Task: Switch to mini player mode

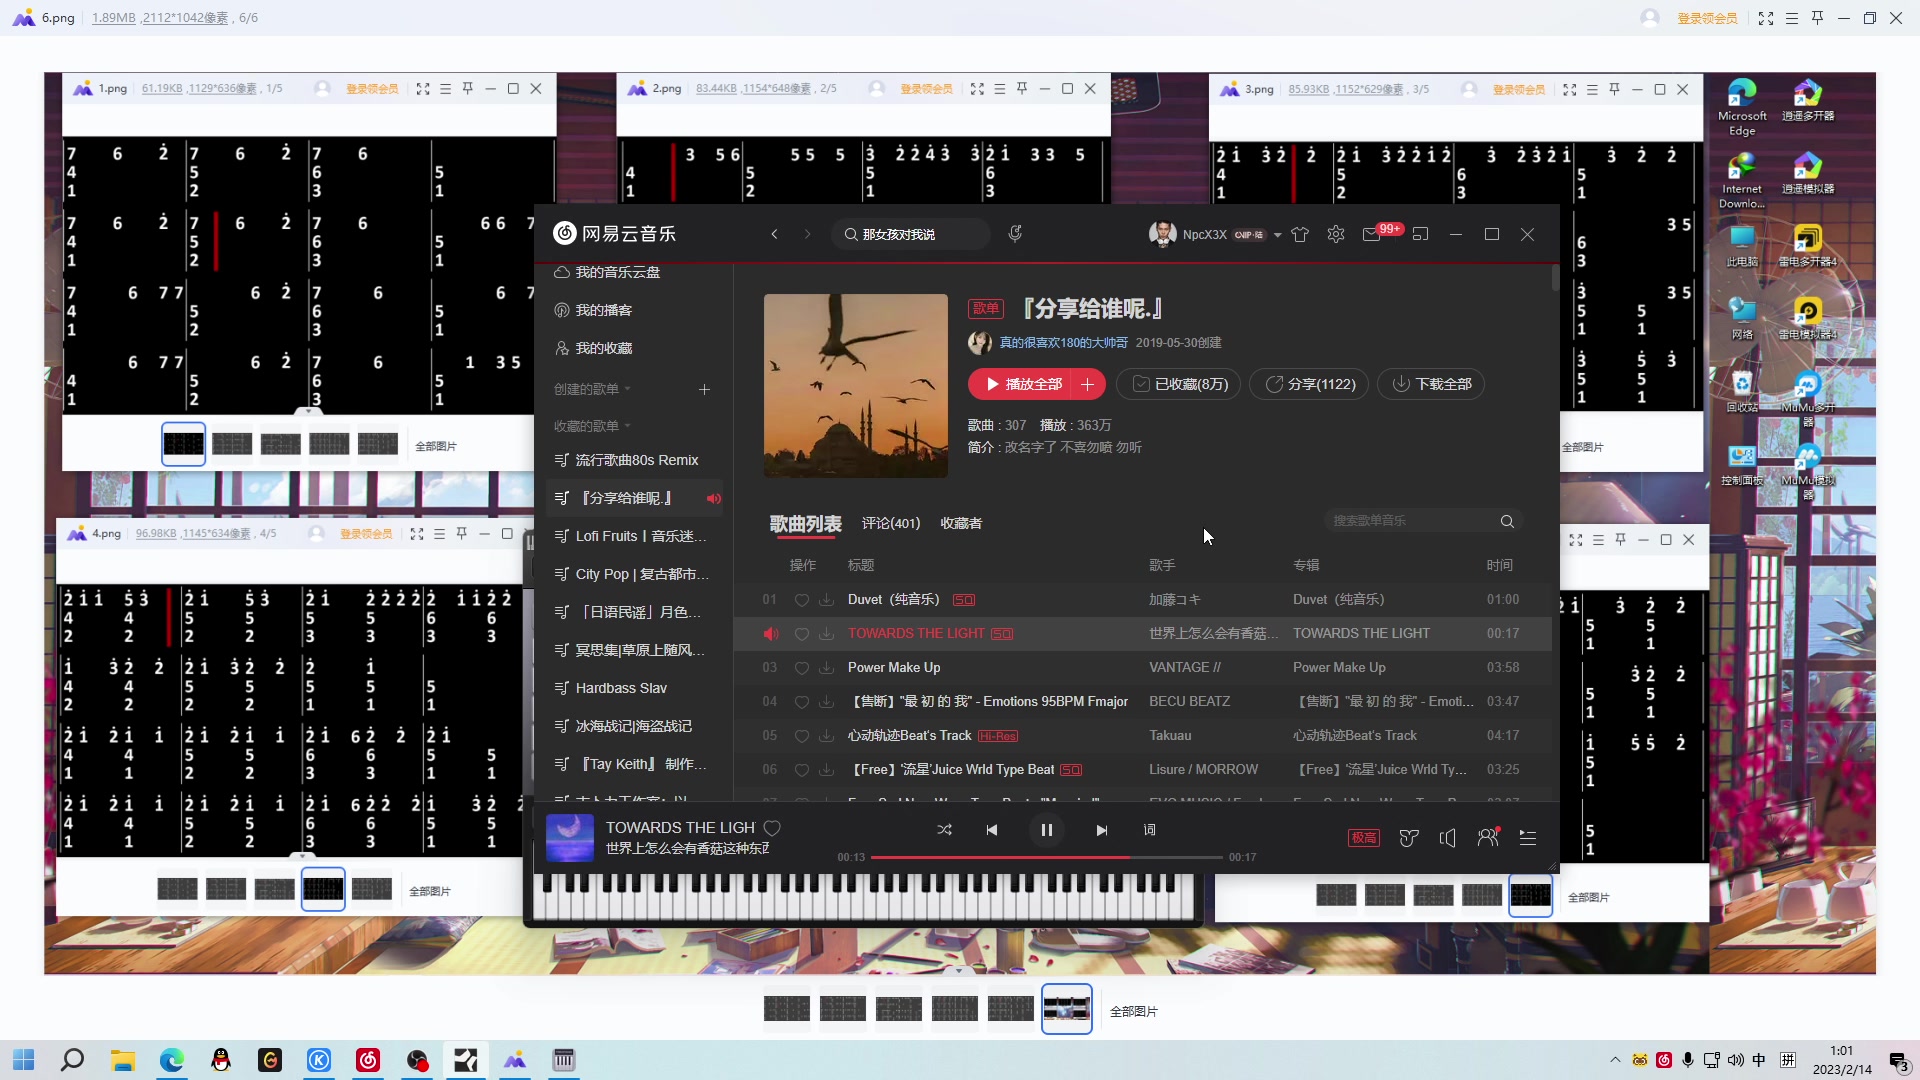Action: click(x=1420, y=234)
